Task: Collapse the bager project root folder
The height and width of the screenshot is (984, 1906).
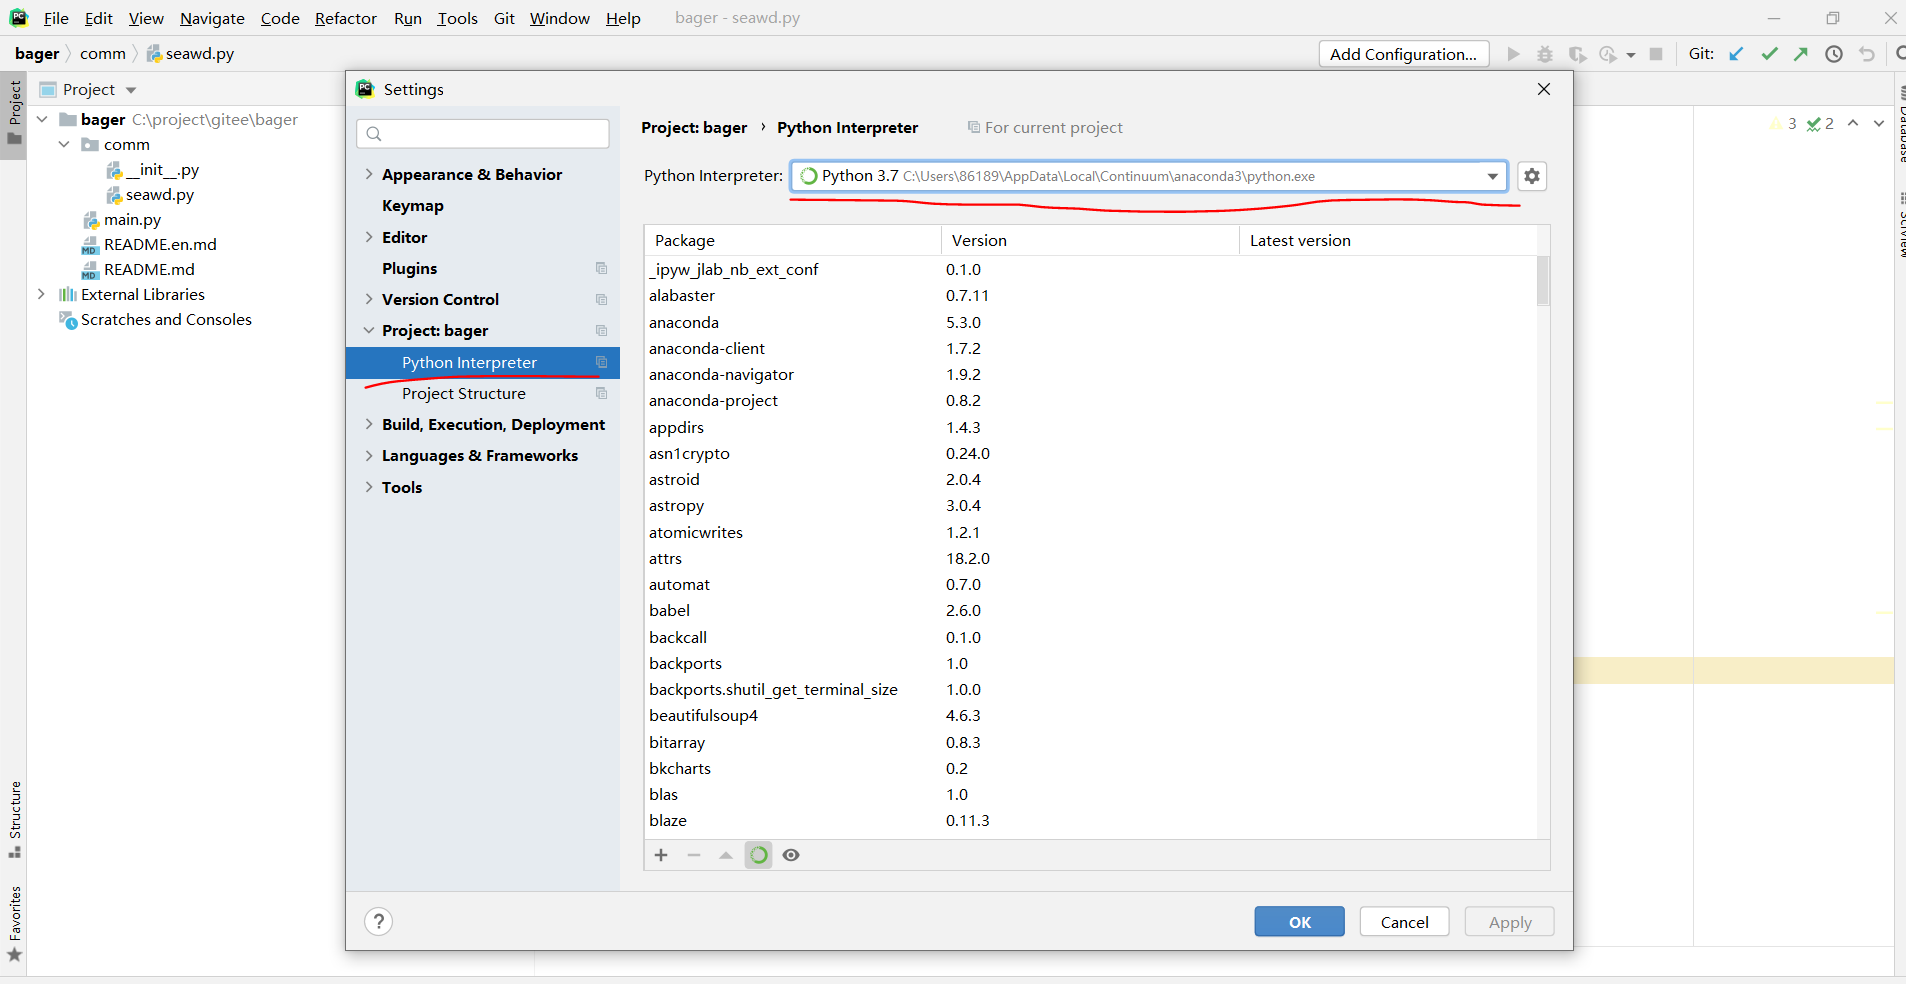Action: [x=42, y=119]
